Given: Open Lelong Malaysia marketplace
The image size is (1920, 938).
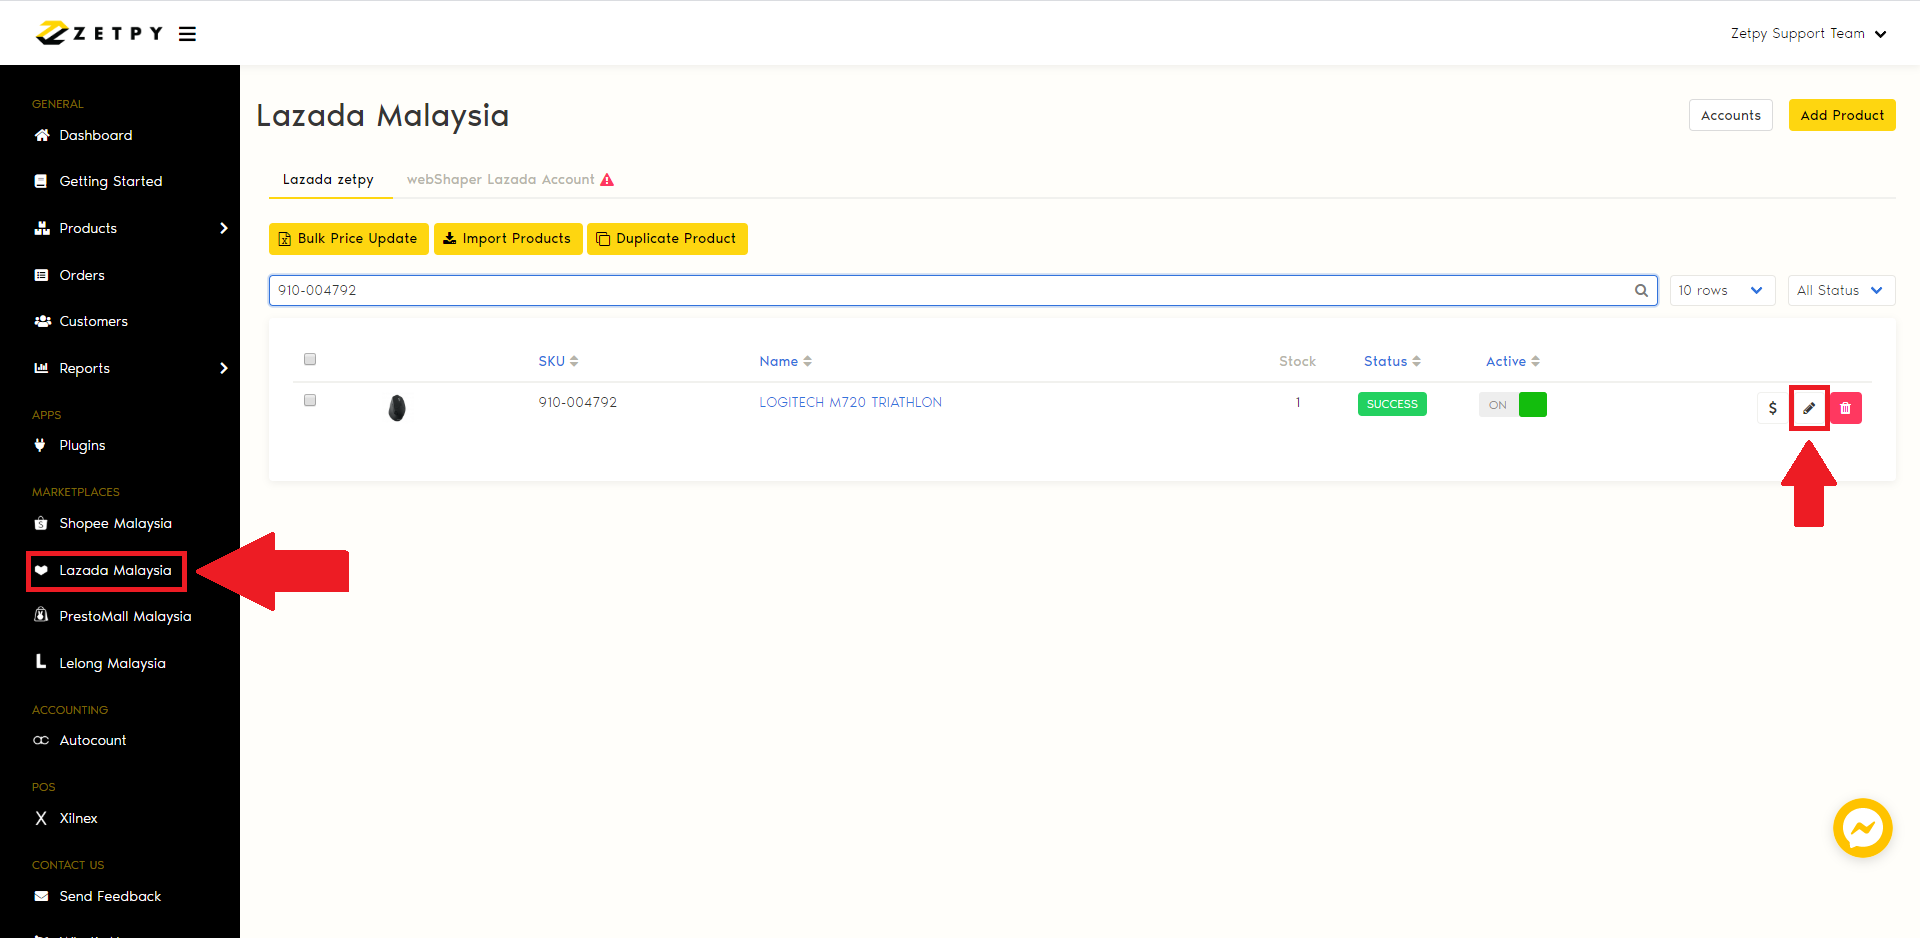Looking at the screenshot, I should [112, 663].
